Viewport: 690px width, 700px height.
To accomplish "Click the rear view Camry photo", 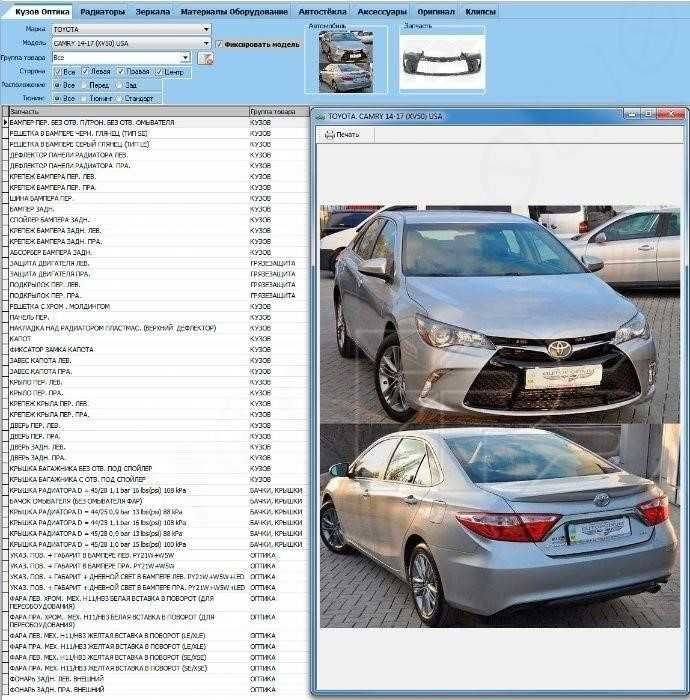I will coord(499,525).
